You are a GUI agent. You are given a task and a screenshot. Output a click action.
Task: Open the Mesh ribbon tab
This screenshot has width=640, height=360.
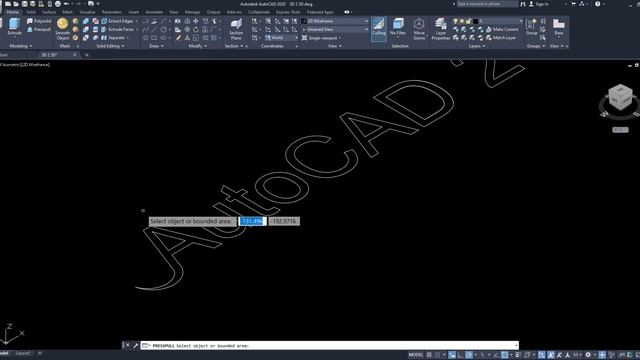(67, 12)
